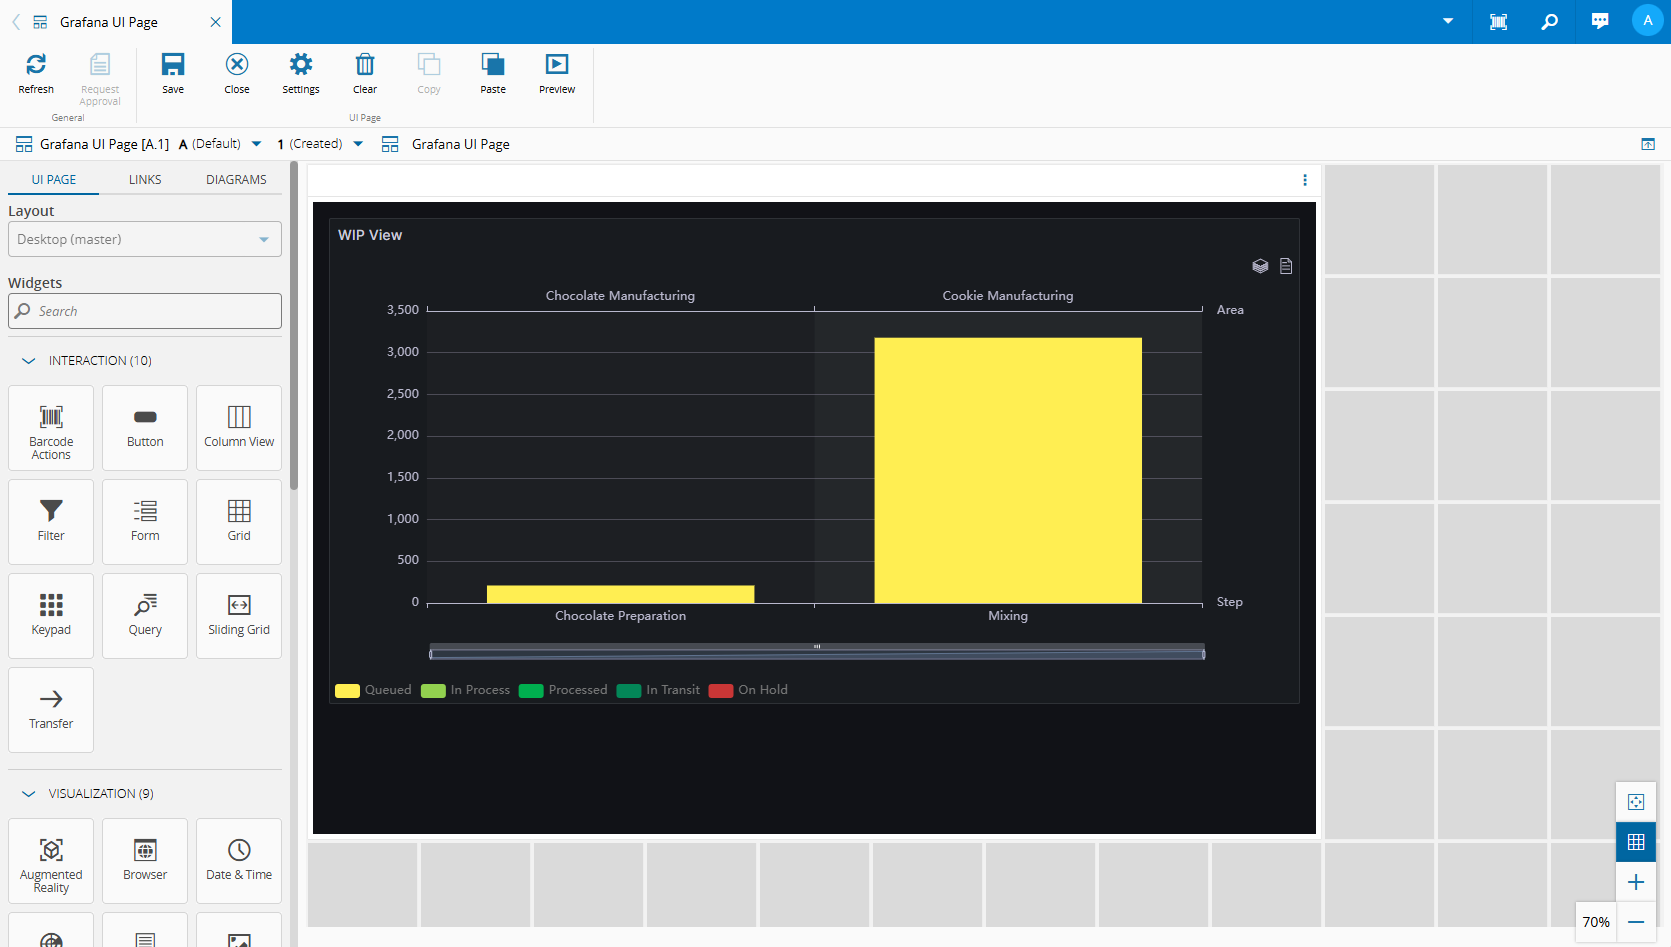This screenshot has width=1671, height=947.
Task: Switch to the LINKS tab
Action: 145,180
